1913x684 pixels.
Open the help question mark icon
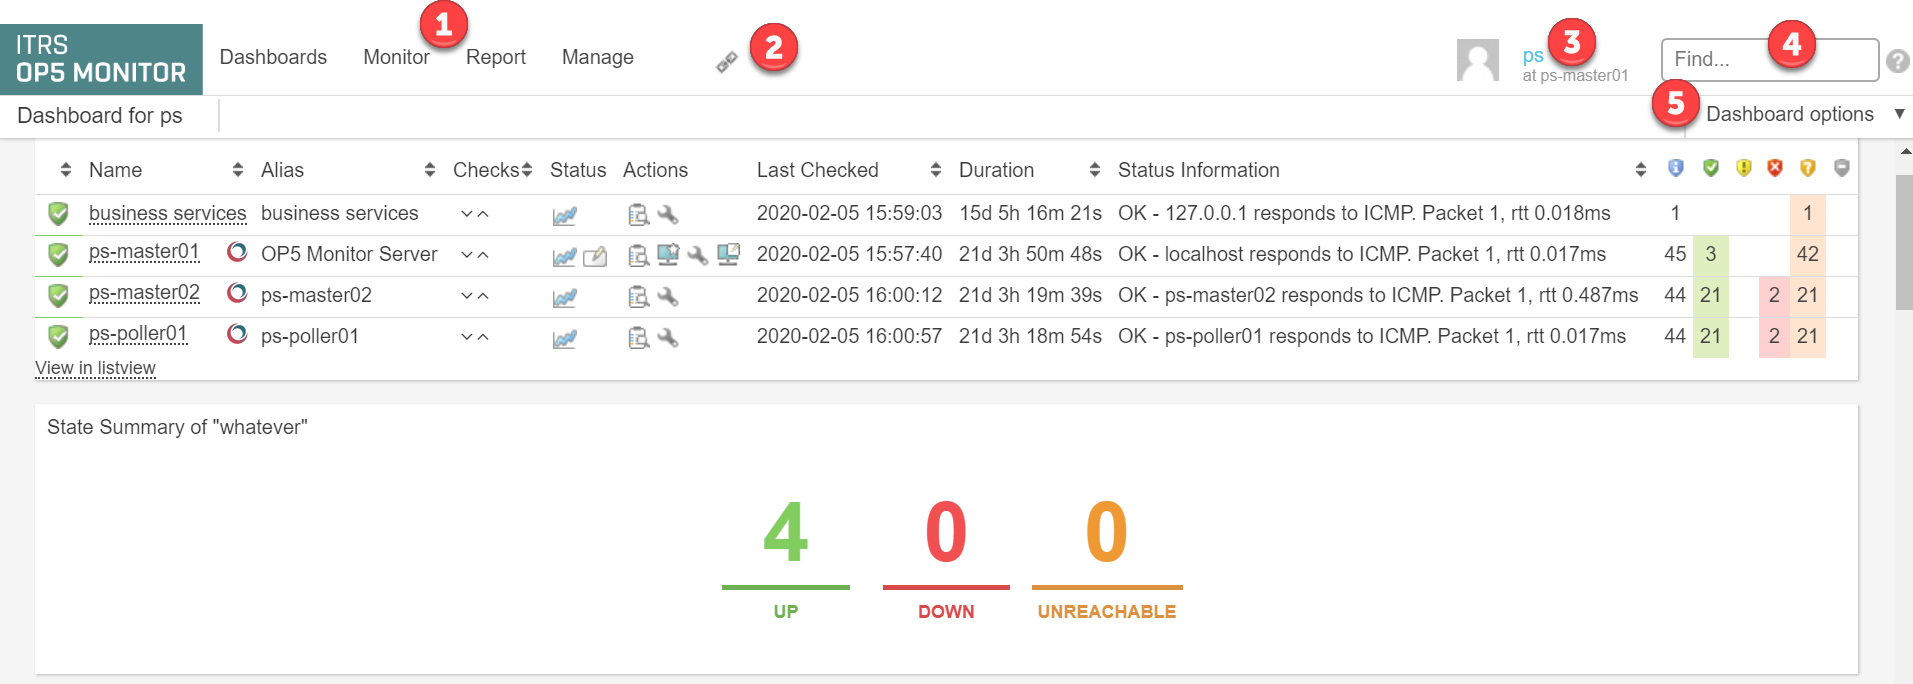click(x=1897, y=61)
